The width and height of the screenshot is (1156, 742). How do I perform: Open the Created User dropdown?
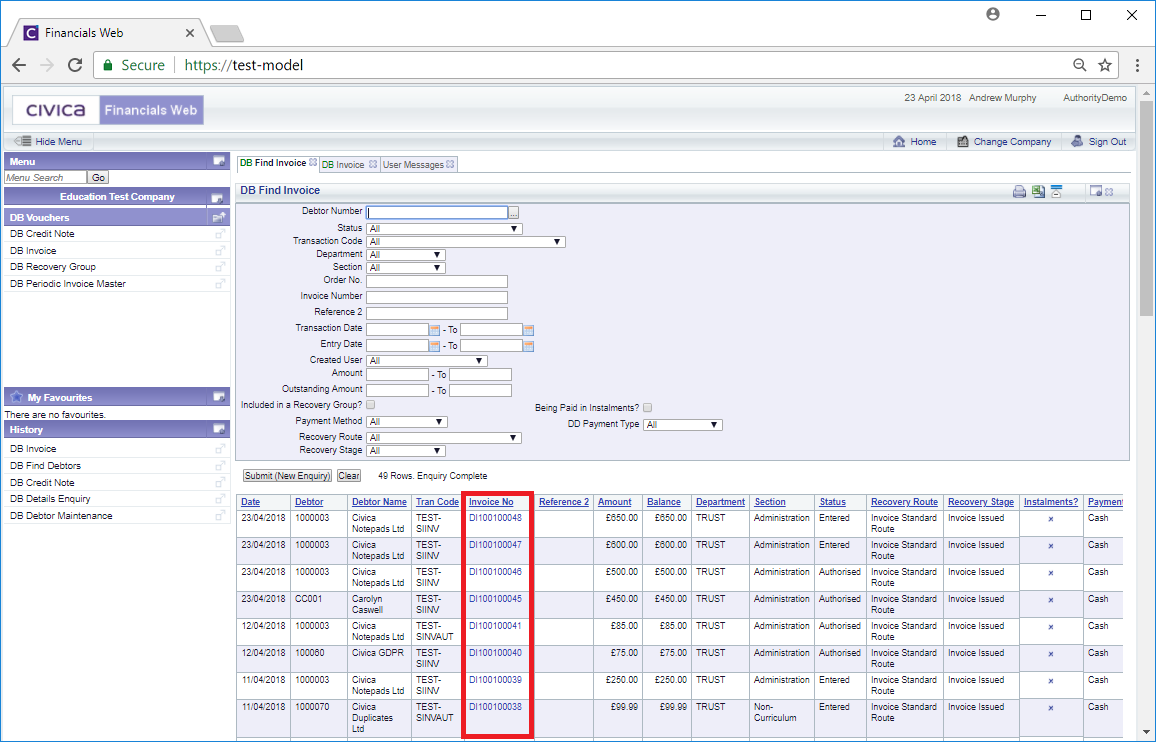pos(427,361)
